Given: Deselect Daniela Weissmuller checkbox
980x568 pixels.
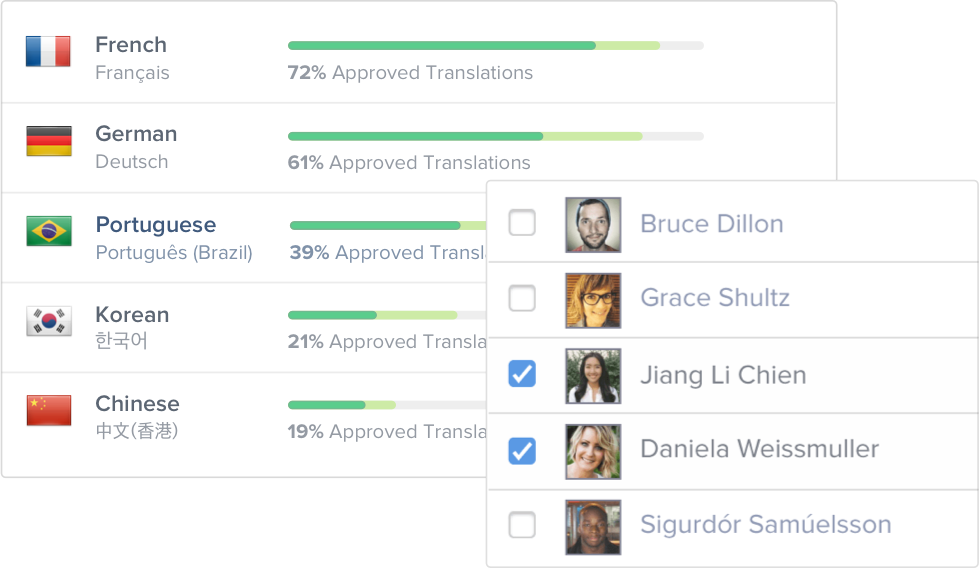Looking at the screenshot, I should click(x=522, y=450).
